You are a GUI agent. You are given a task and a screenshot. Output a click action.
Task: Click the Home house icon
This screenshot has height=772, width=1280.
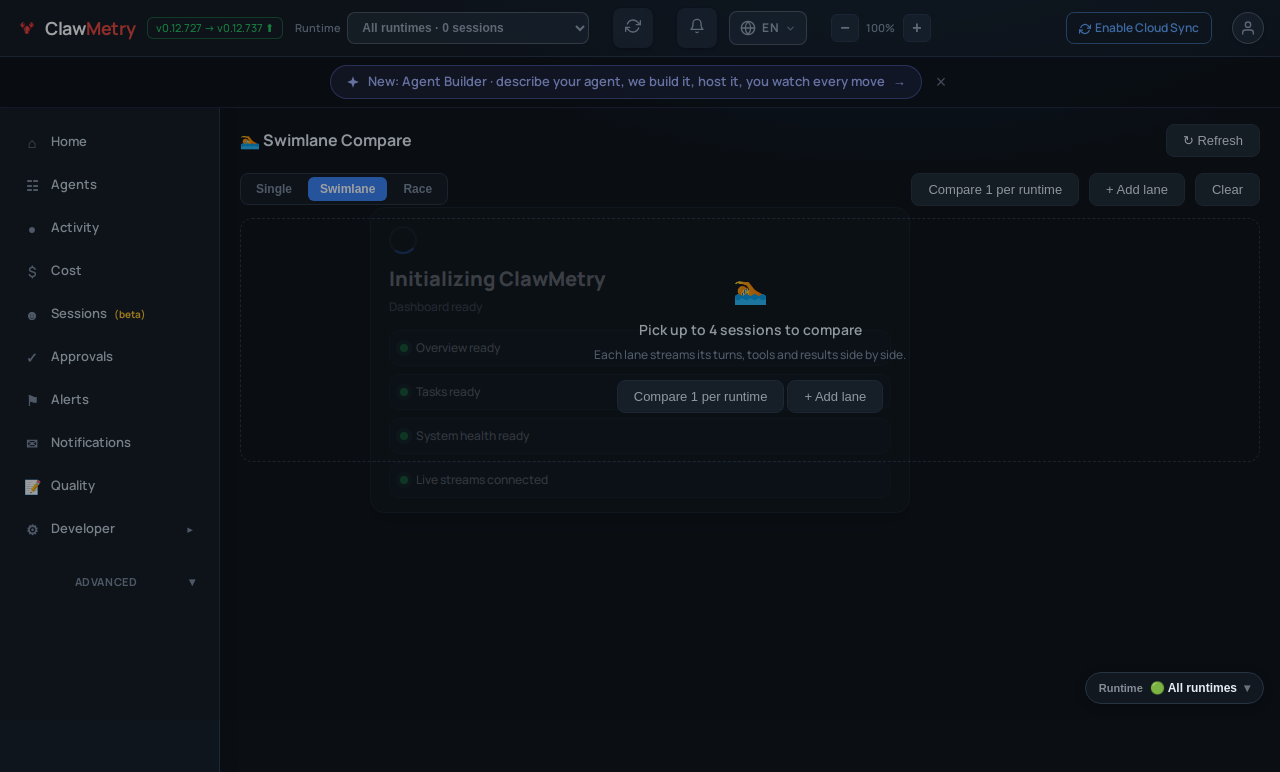pyautogui.click(x=32, y=143)
